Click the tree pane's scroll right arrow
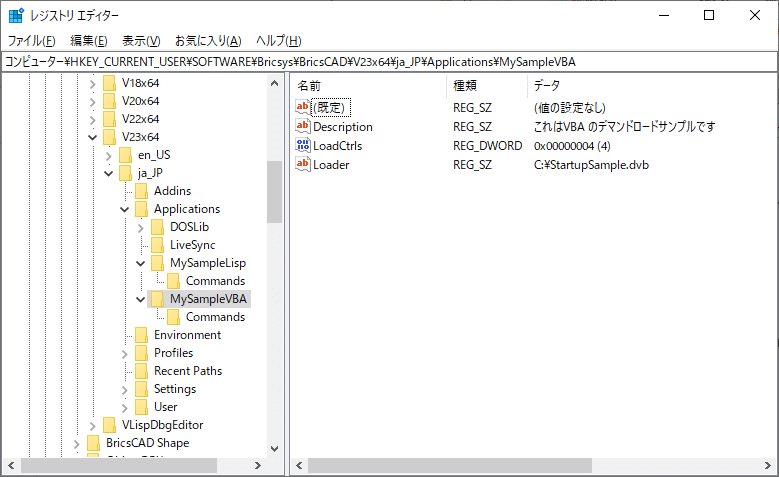The height and width of the screenshot is (477, 779). pyautogui.click(x=257, y=466)
